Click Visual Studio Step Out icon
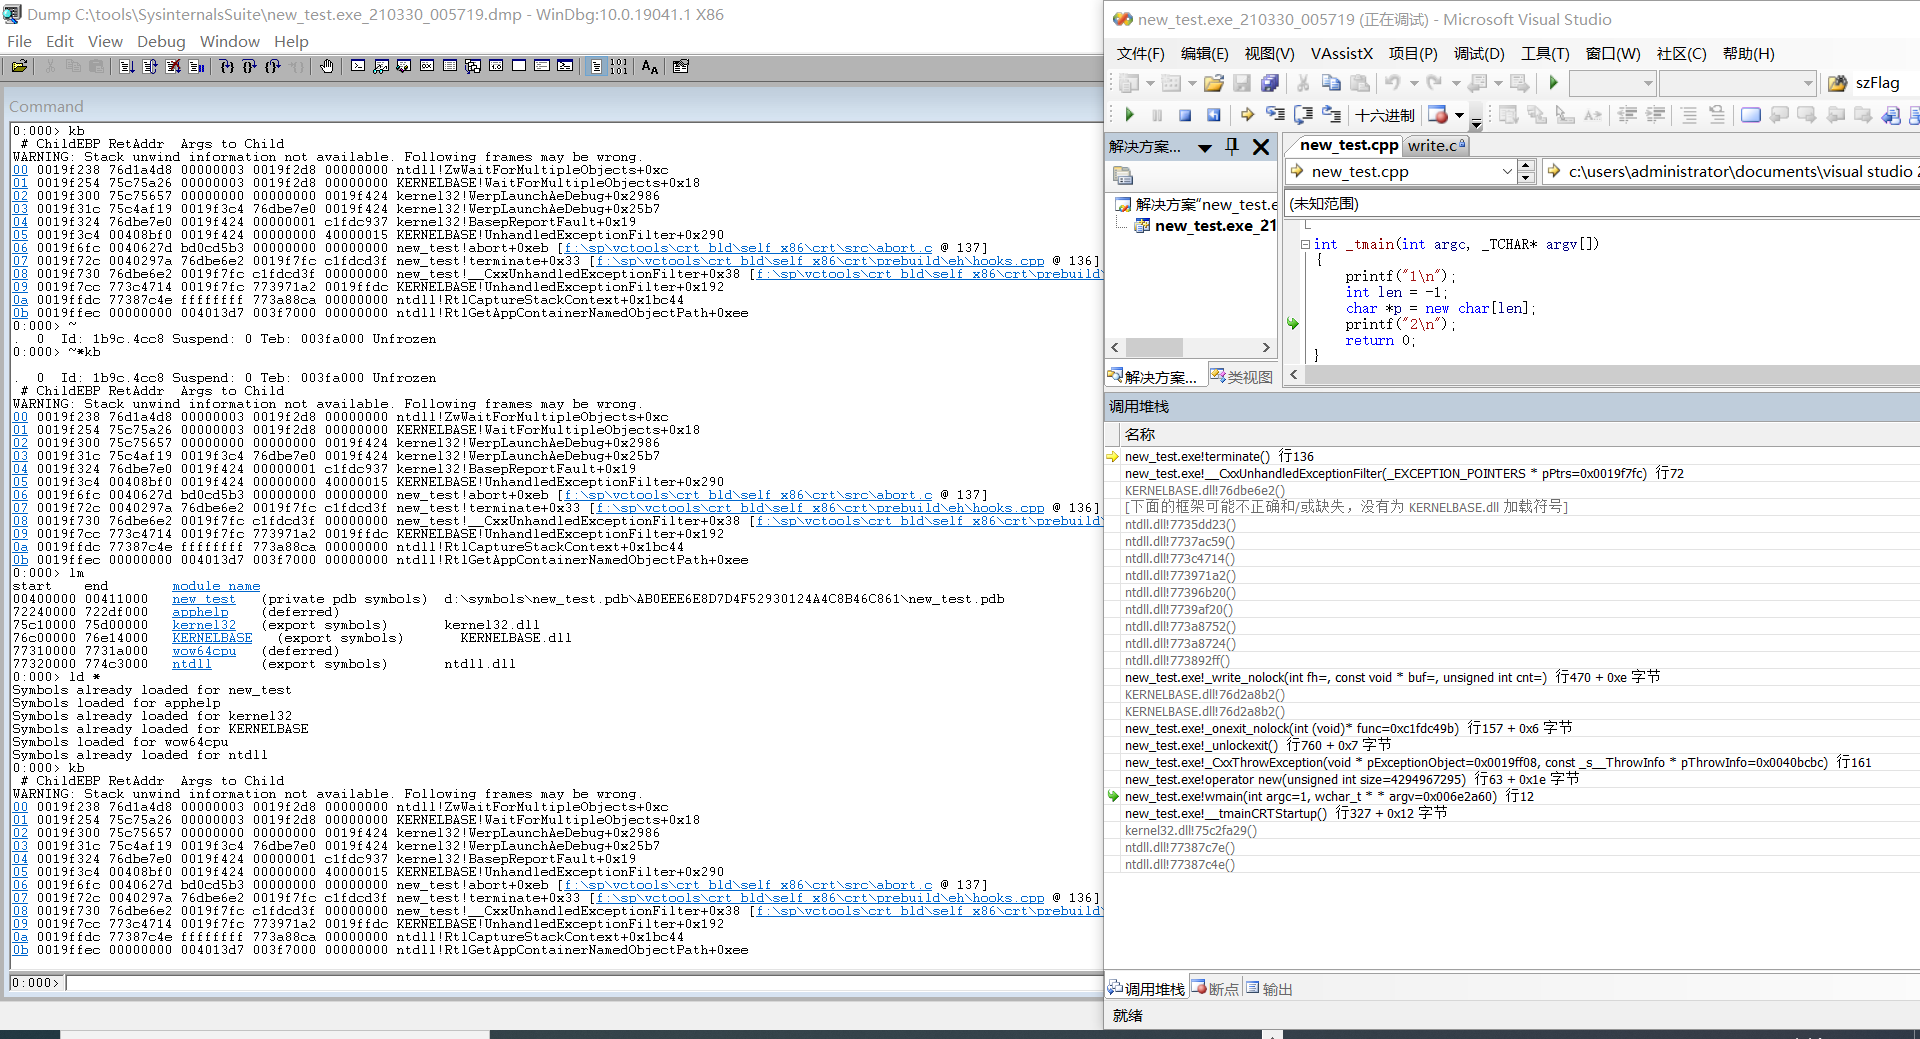 1331,115
